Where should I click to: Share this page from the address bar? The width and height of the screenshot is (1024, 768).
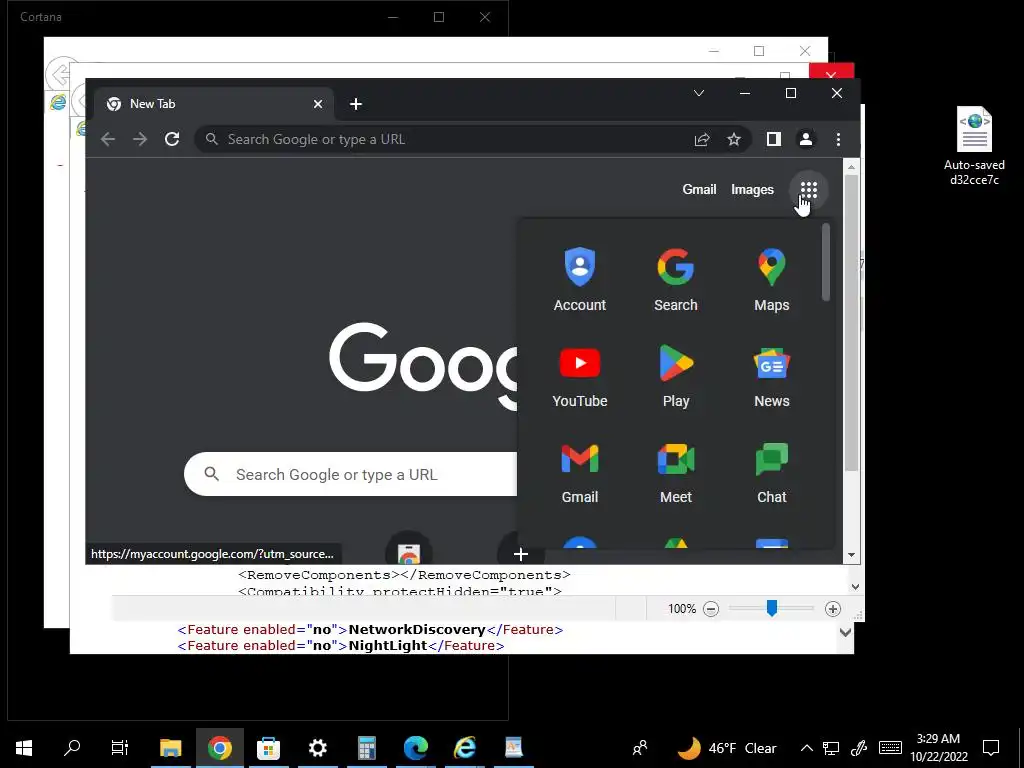[x=702, y=139]
